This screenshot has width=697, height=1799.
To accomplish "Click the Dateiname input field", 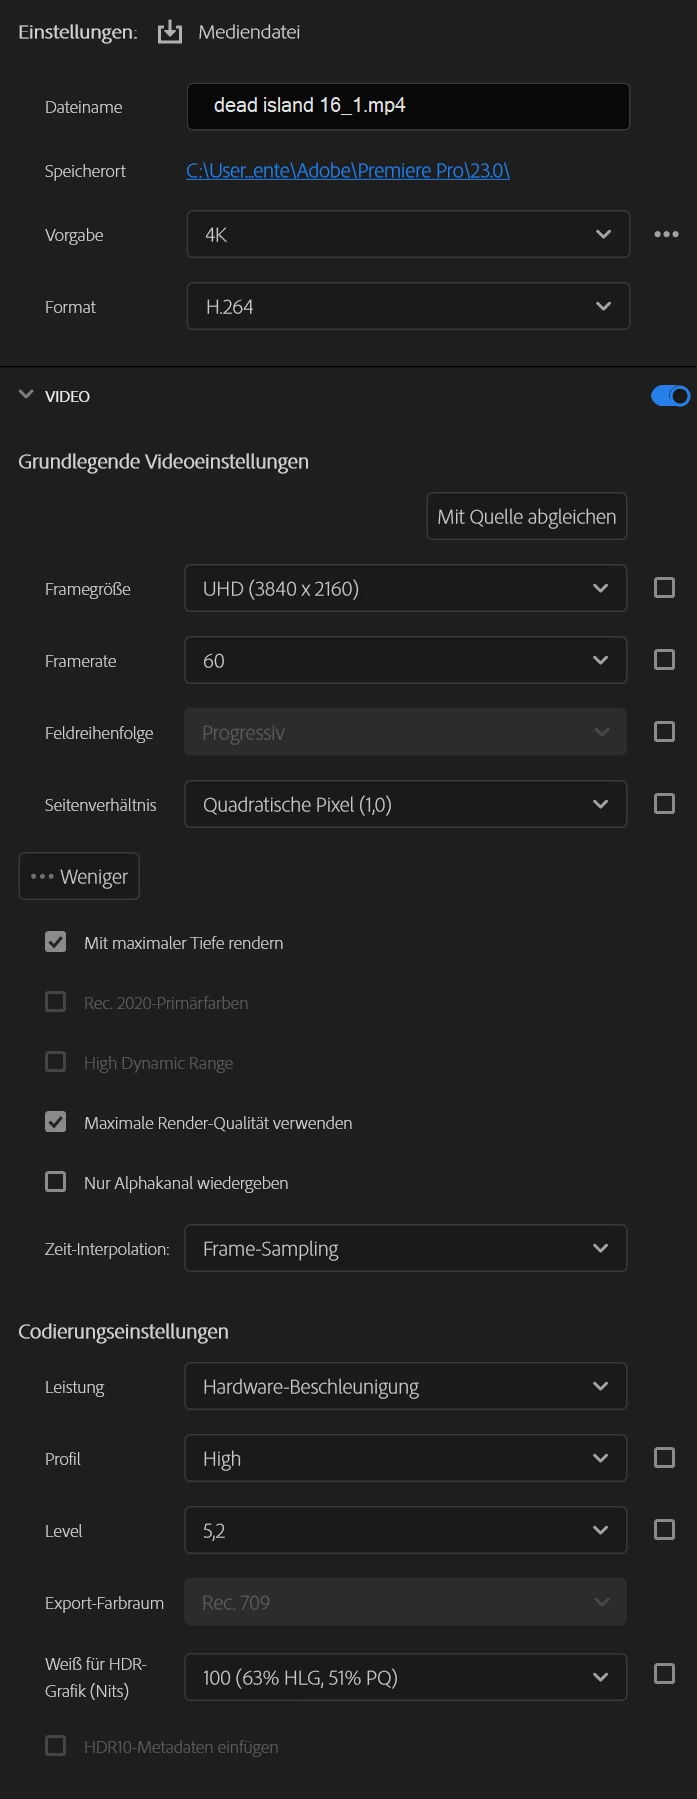I will [x=408, y=106].
